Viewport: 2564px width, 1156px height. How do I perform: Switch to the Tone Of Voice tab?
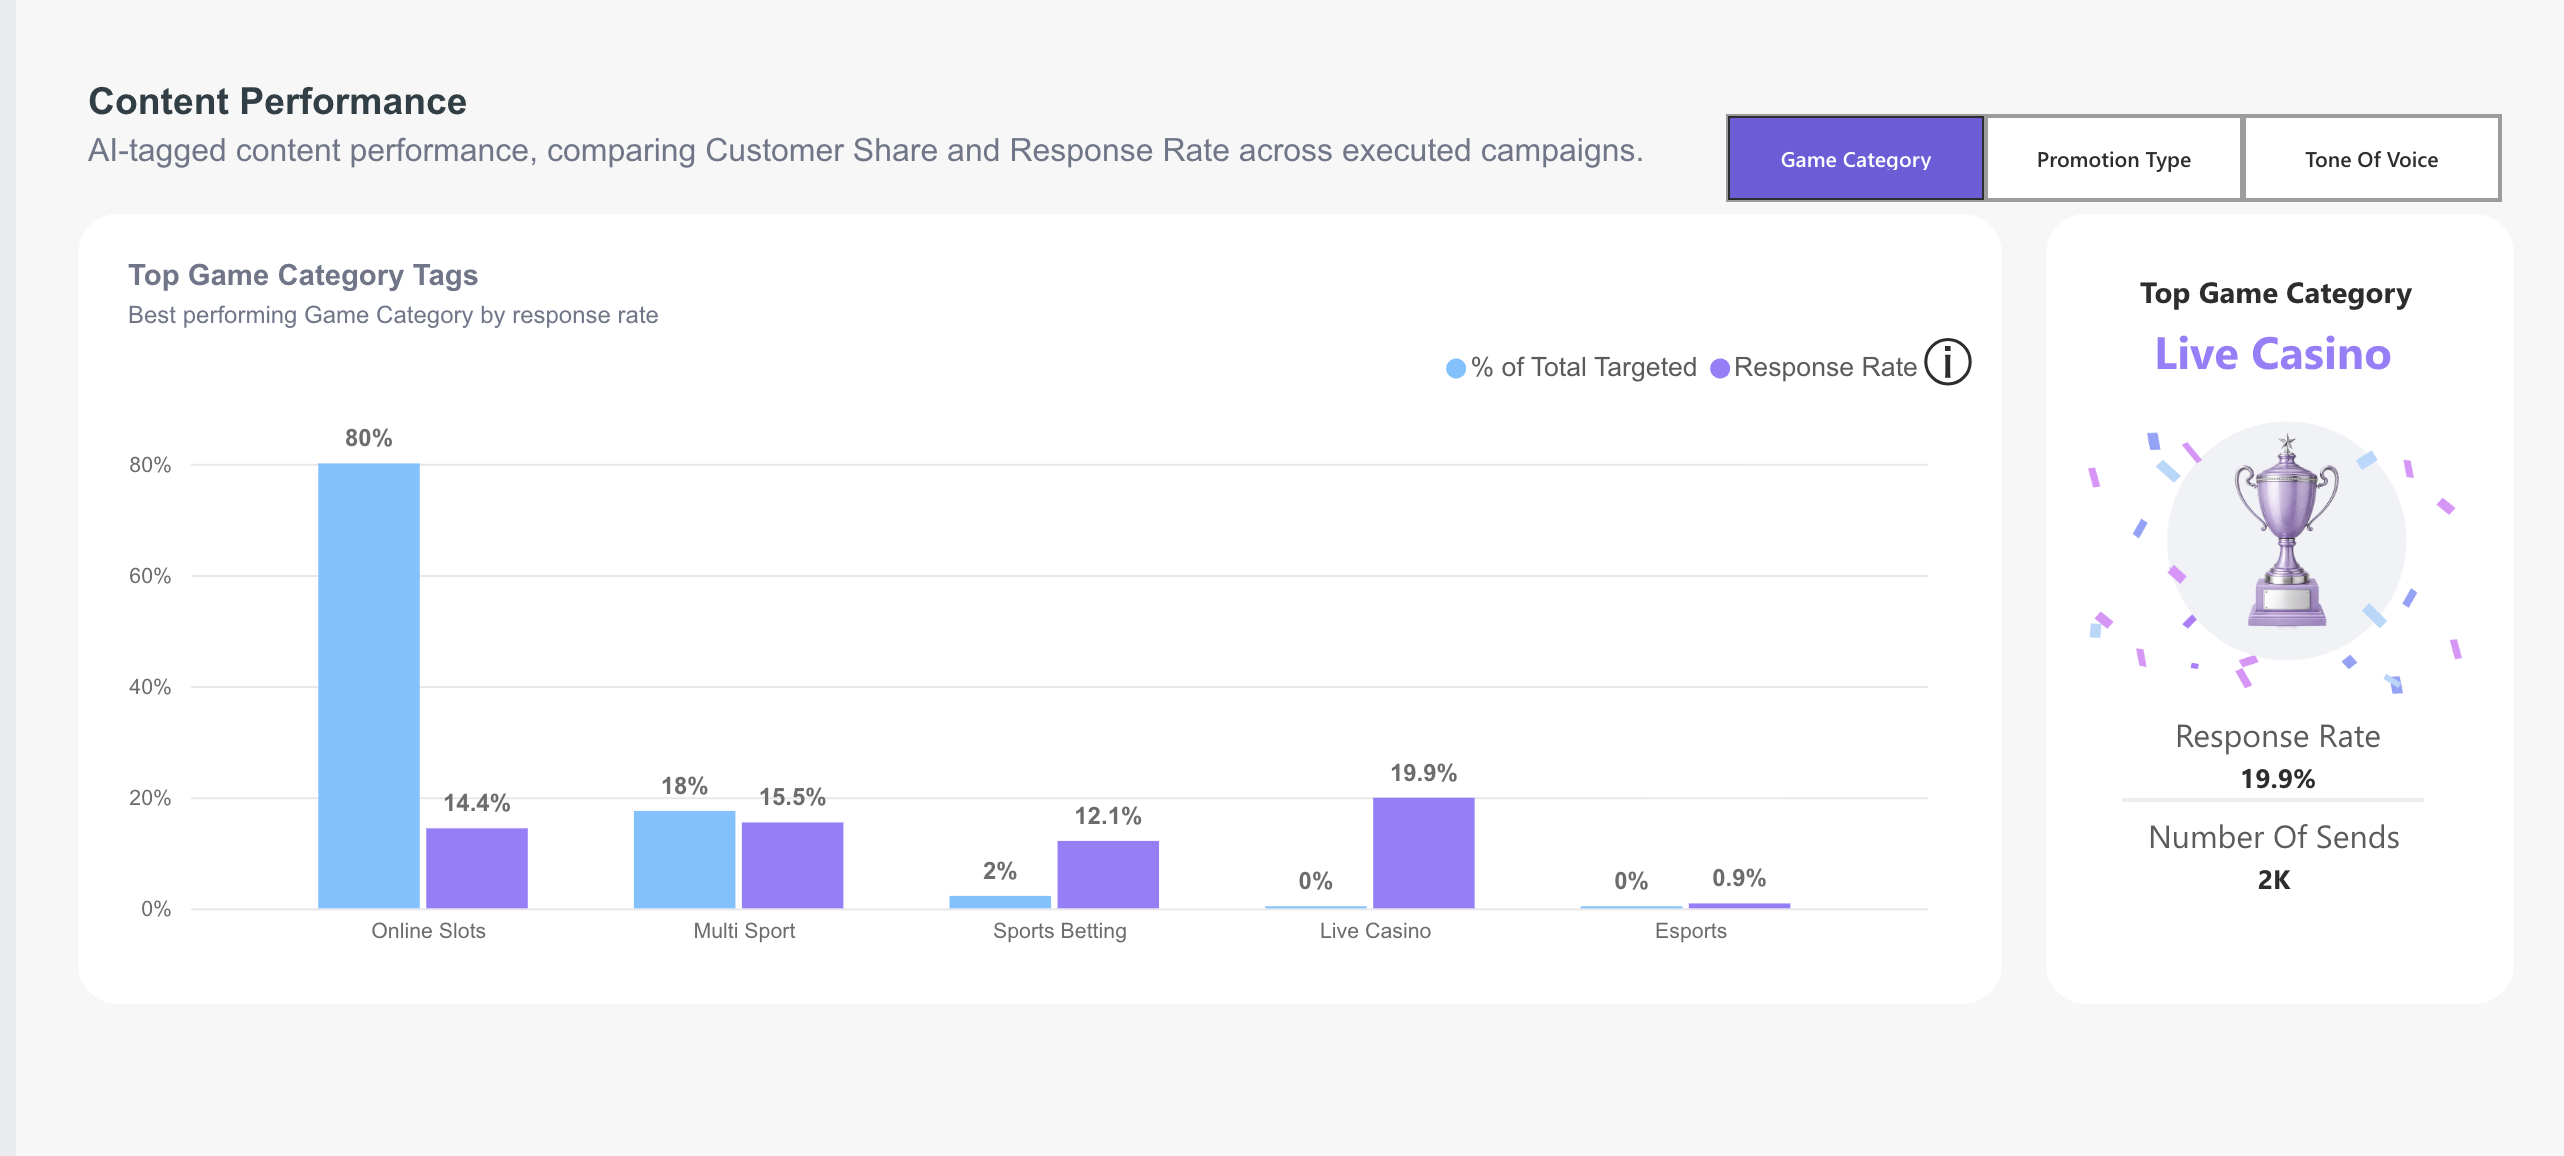tap(2371, 159)
